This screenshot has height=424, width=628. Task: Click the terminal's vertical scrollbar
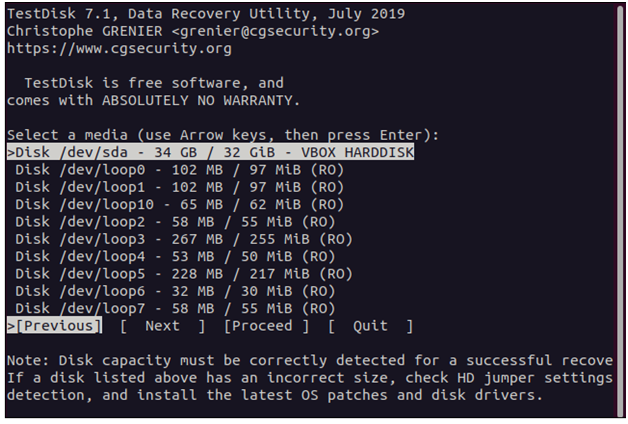tap(620, 211)
